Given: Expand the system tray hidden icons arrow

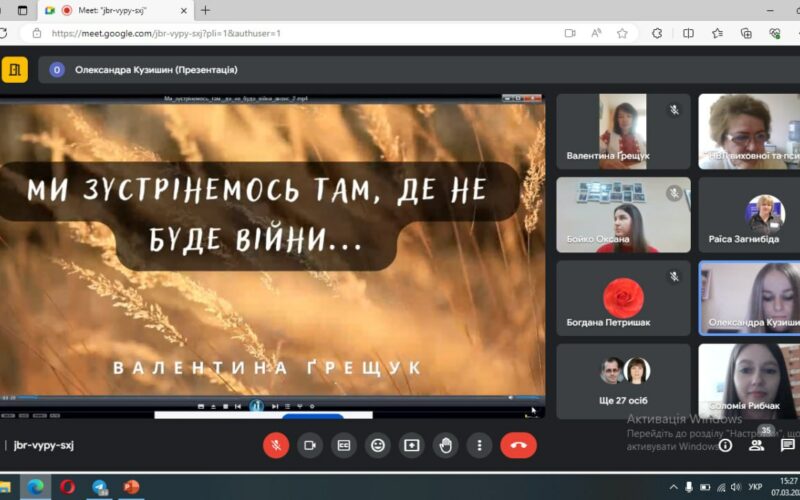Looking at the screenshot, I should point(674,487).
